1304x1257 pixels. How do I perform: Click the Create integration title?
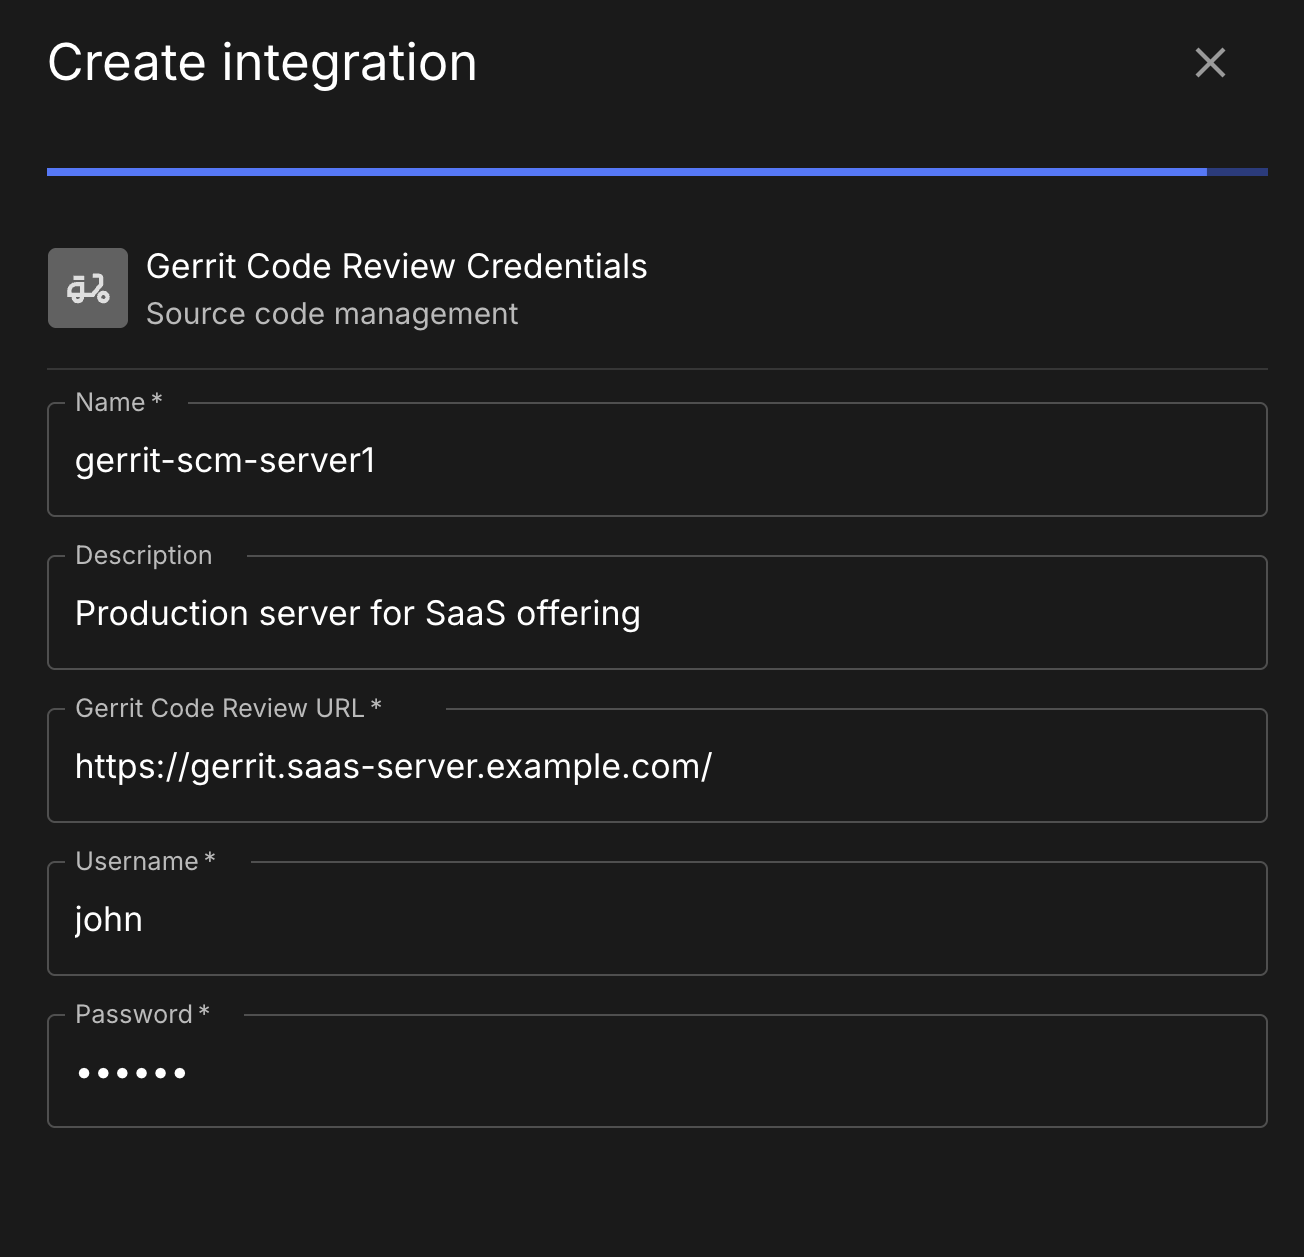pyautogui.click(x=262, y=62)
